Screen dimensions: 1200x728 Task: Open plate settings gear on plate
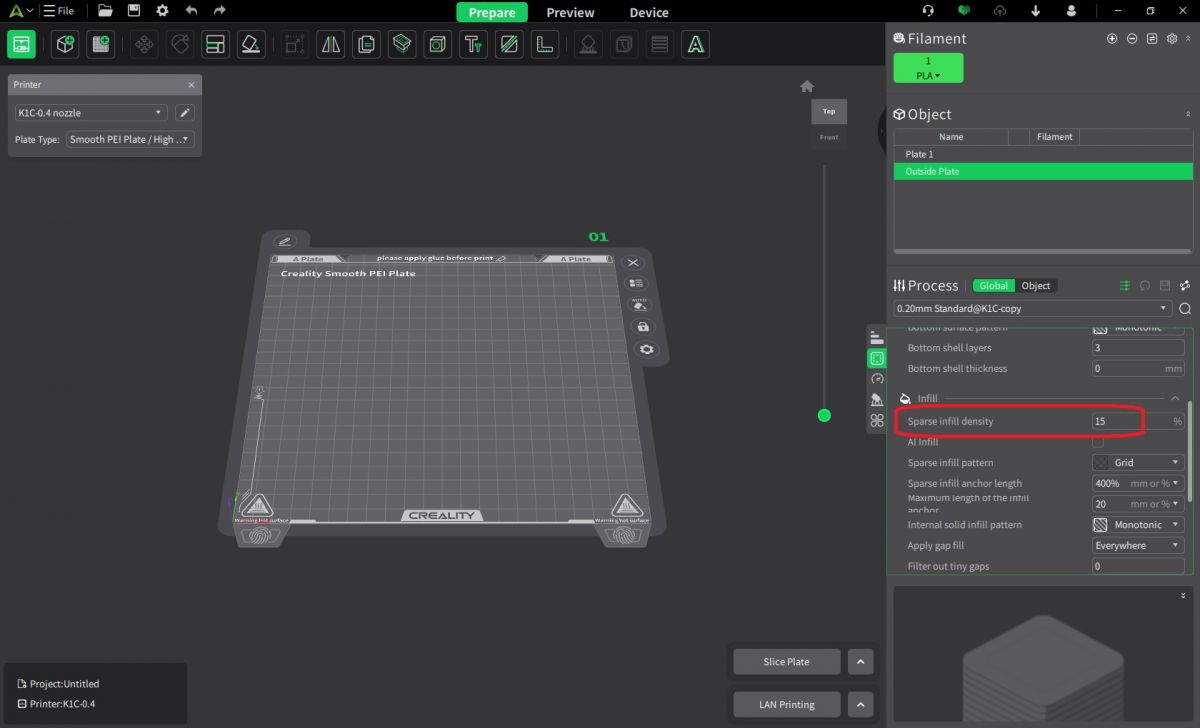pyautogui.click(x=647, y=349)
